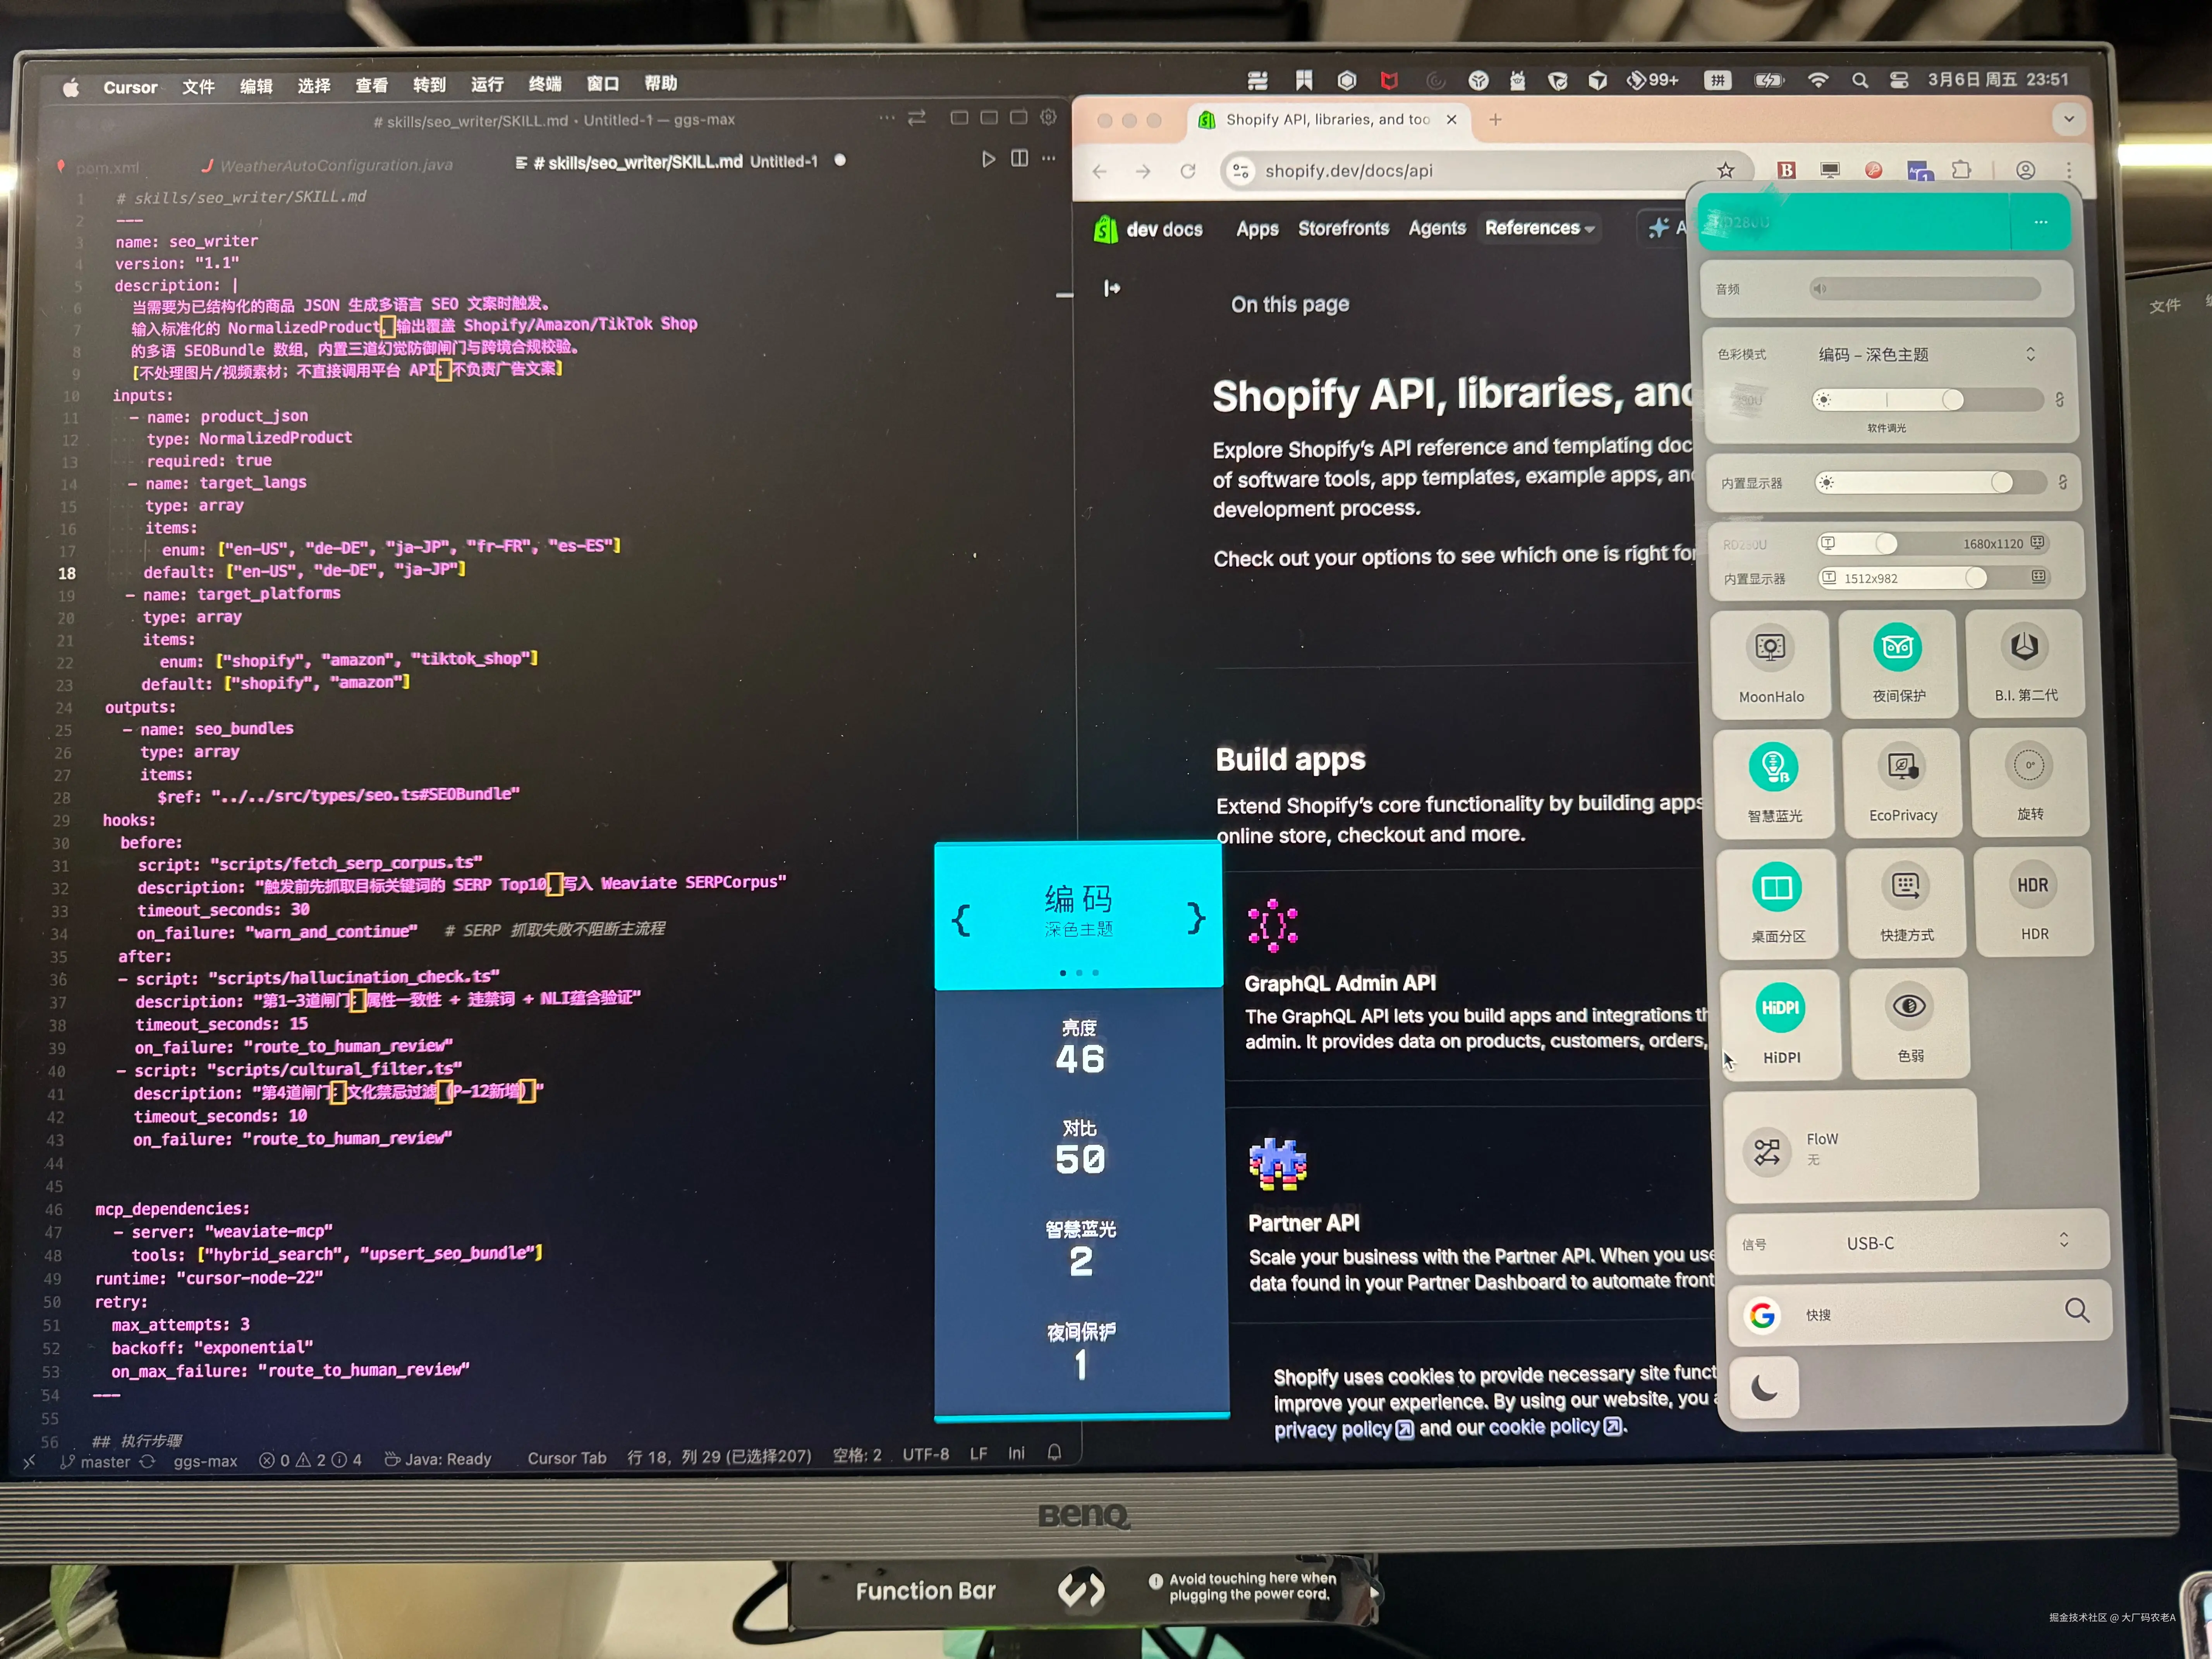Click the run play icon in Cursor editor
Image resolution: width=2212 pixels, height=1659 pixels.
[988, 159]
